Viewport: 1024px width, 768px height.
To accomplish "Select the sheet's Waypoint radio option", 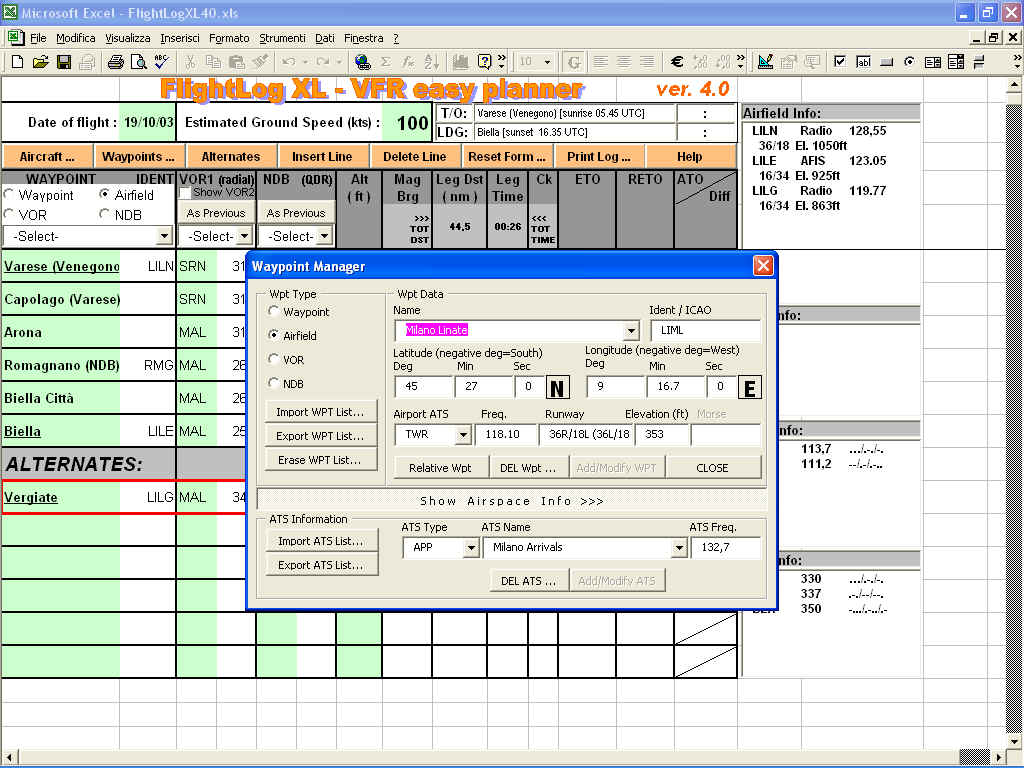I will [x=39, y=195].
